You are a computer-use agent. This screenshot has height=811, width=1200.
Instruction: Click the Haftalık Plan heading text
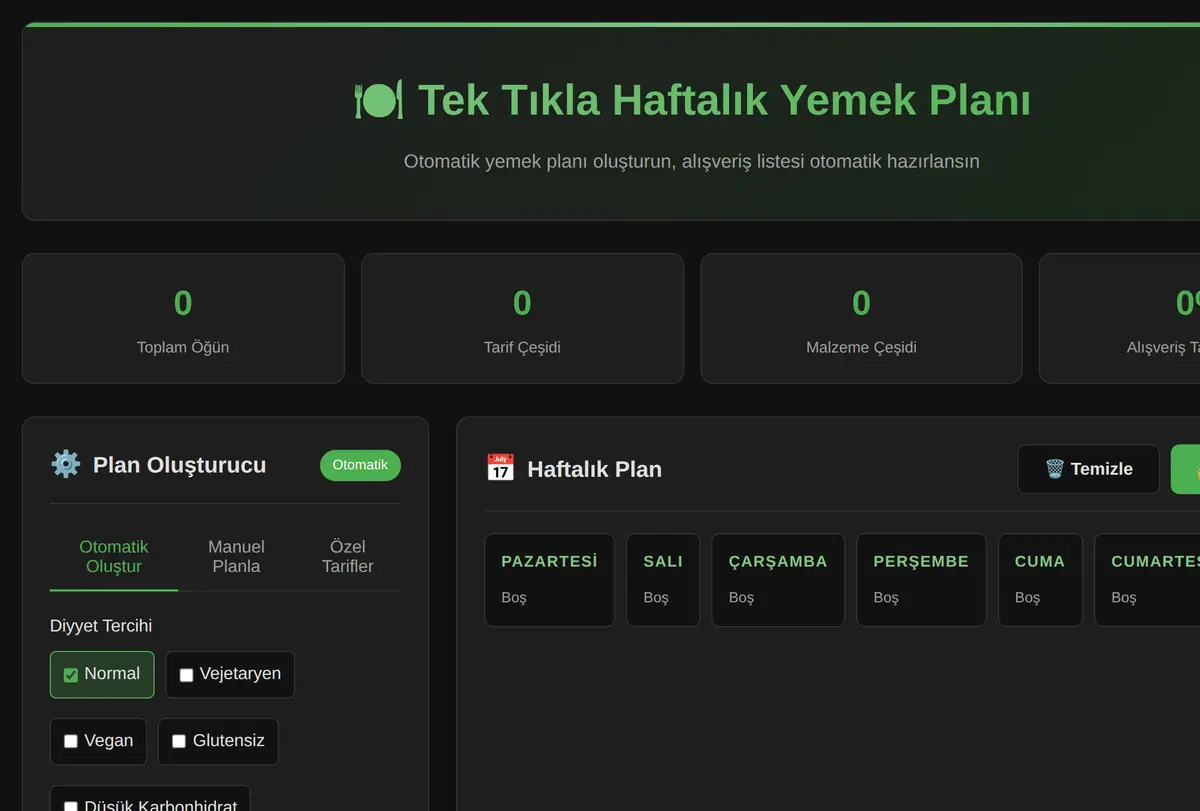click(594, 469)
